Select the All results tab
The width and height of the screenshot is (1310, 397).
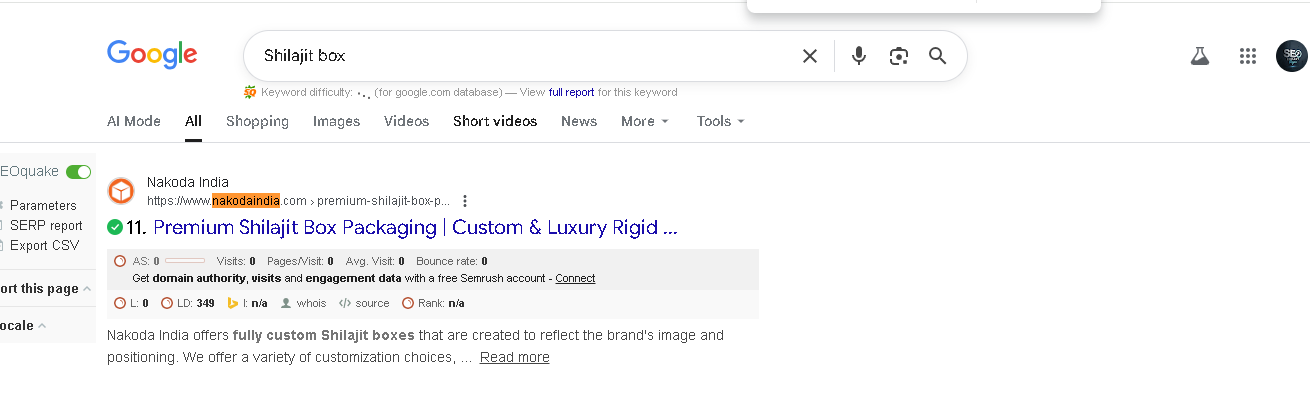pyautogui.click(x=193, y=121)
